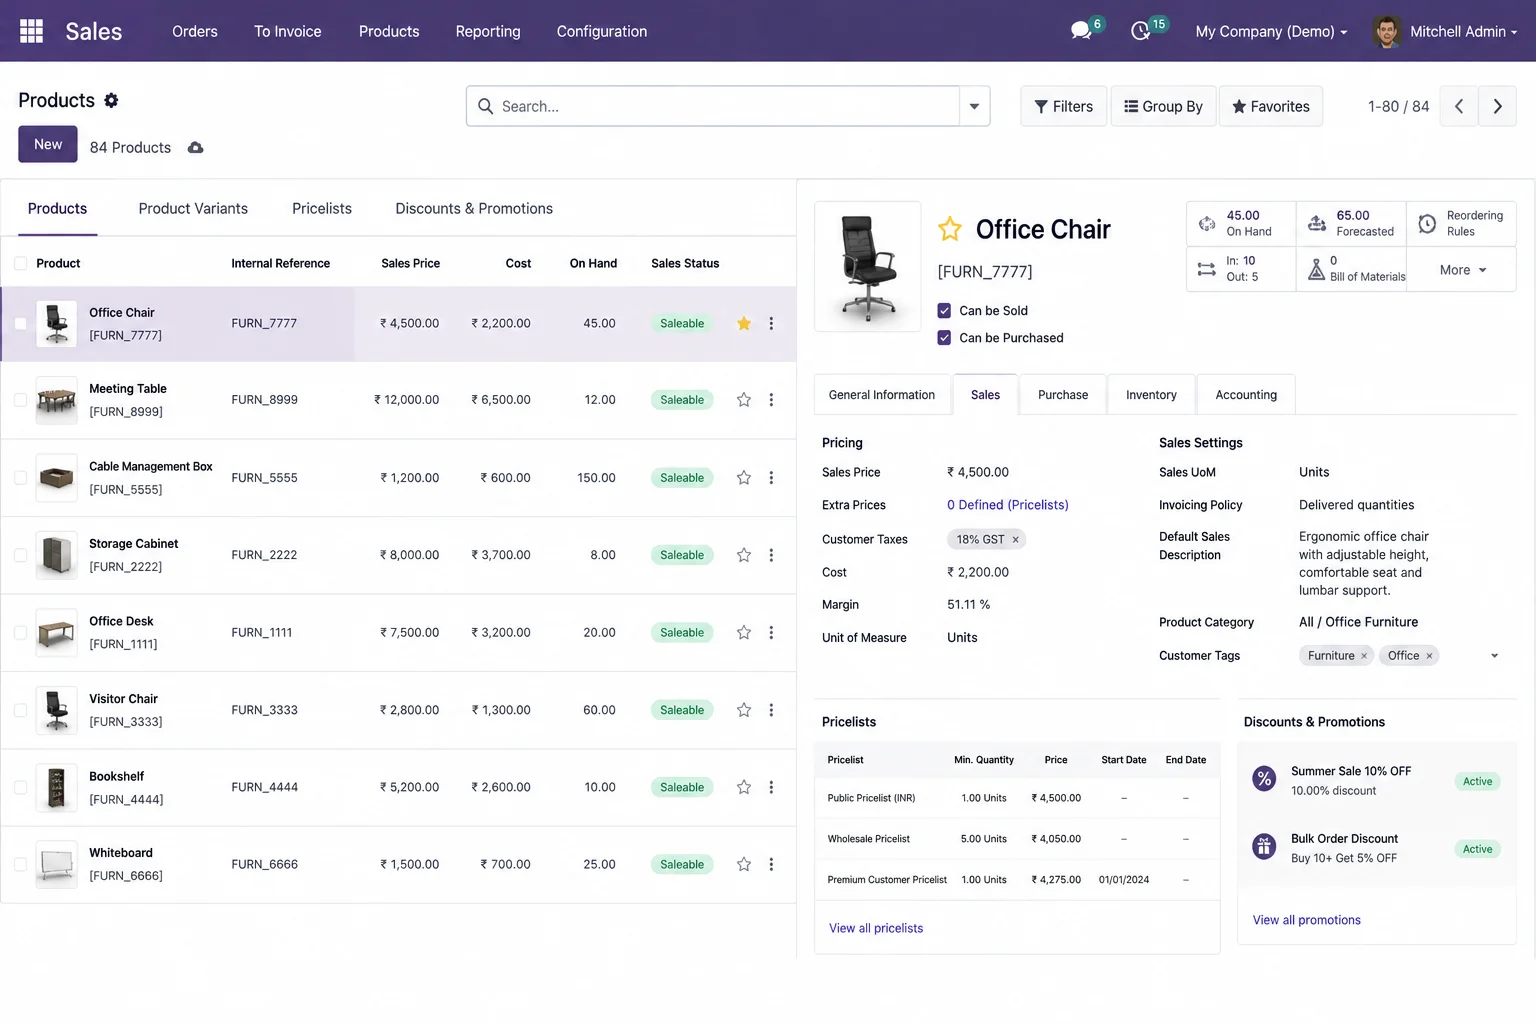Tick the select-all checkbox in Product header
The height and width of the screenshot is (1024, 1536).
pyautogui.click(x=20, y=263)
